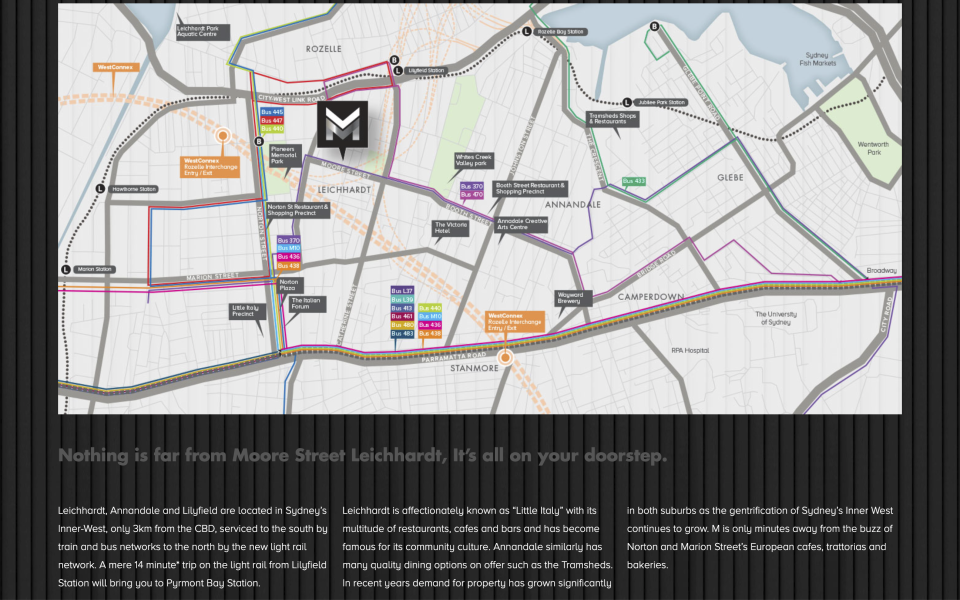This screenshot has width=960, height=600.
Task: Select the Bus L37 route tag
Action: click(x=402, y=291)
